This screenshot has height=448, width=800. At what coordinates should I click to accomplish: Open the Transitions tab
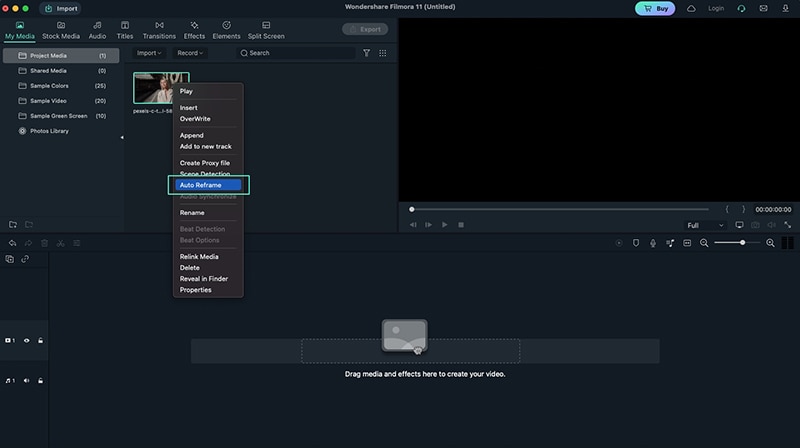(159, 30)
